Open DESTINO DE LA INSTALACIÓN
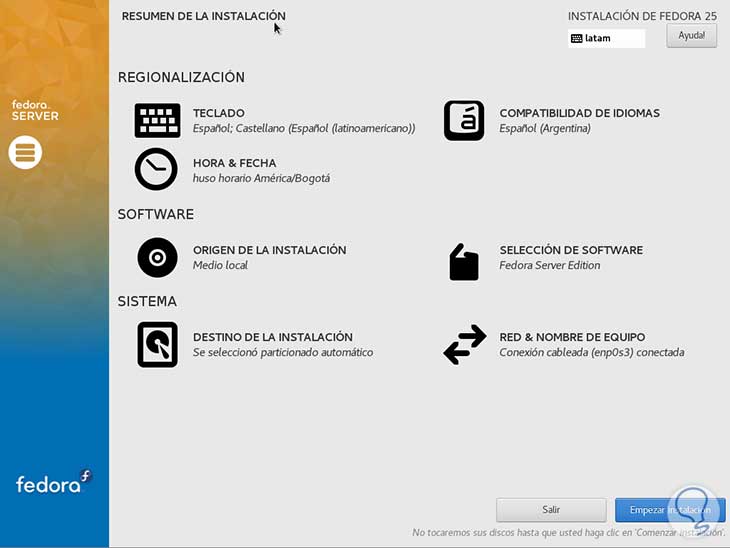This screenshot has height=548, width=730. tap(272, 337)
